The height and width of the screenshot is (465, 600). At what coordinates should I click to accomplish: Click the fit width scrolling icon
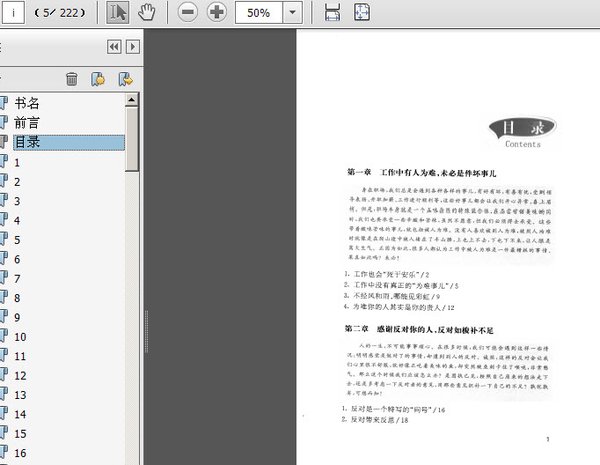pyautogui.click(x=333, y=14)
